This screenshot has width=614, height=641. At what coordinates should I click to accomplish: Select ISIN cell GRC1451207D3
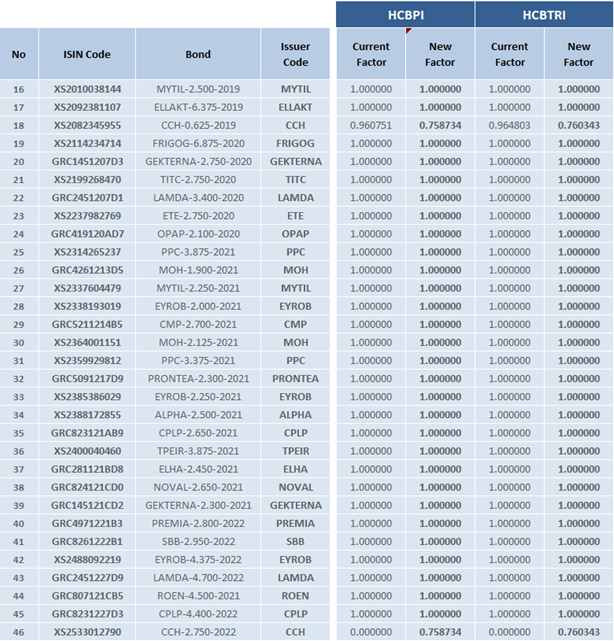pyautogui.click(x=87, y=161)
